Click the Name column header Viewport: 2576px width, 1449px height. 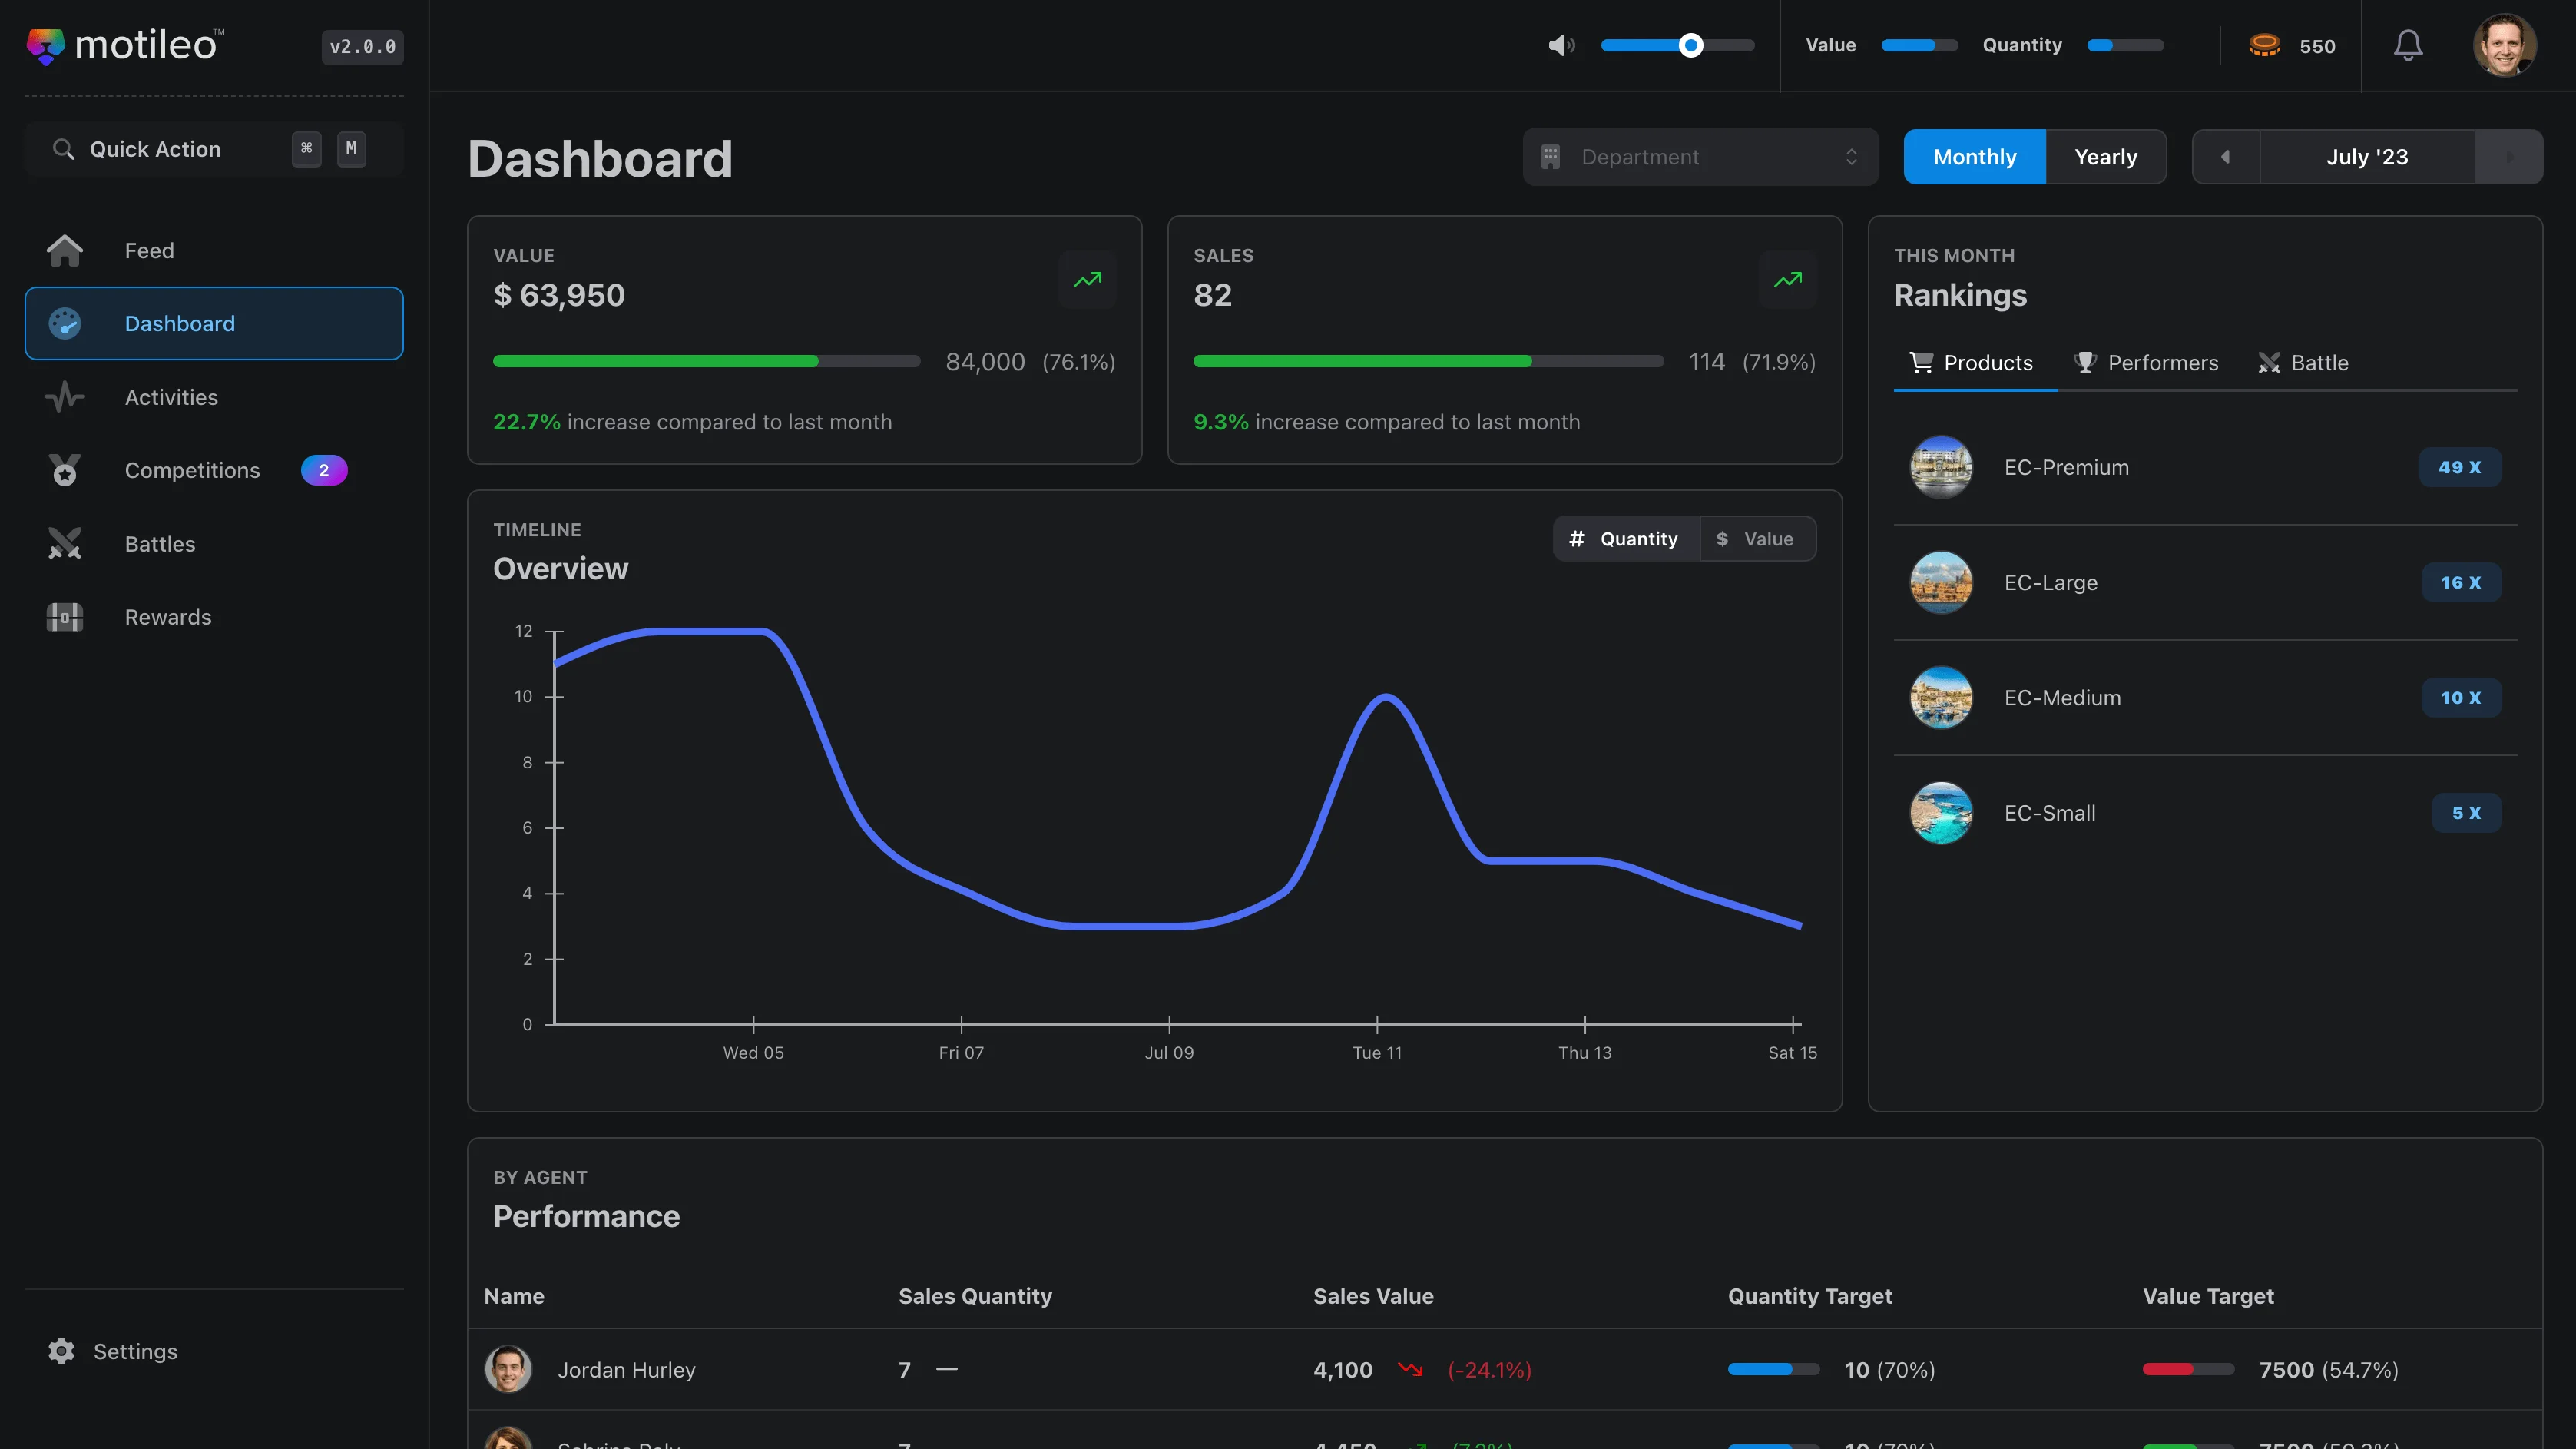point(514,1296)
